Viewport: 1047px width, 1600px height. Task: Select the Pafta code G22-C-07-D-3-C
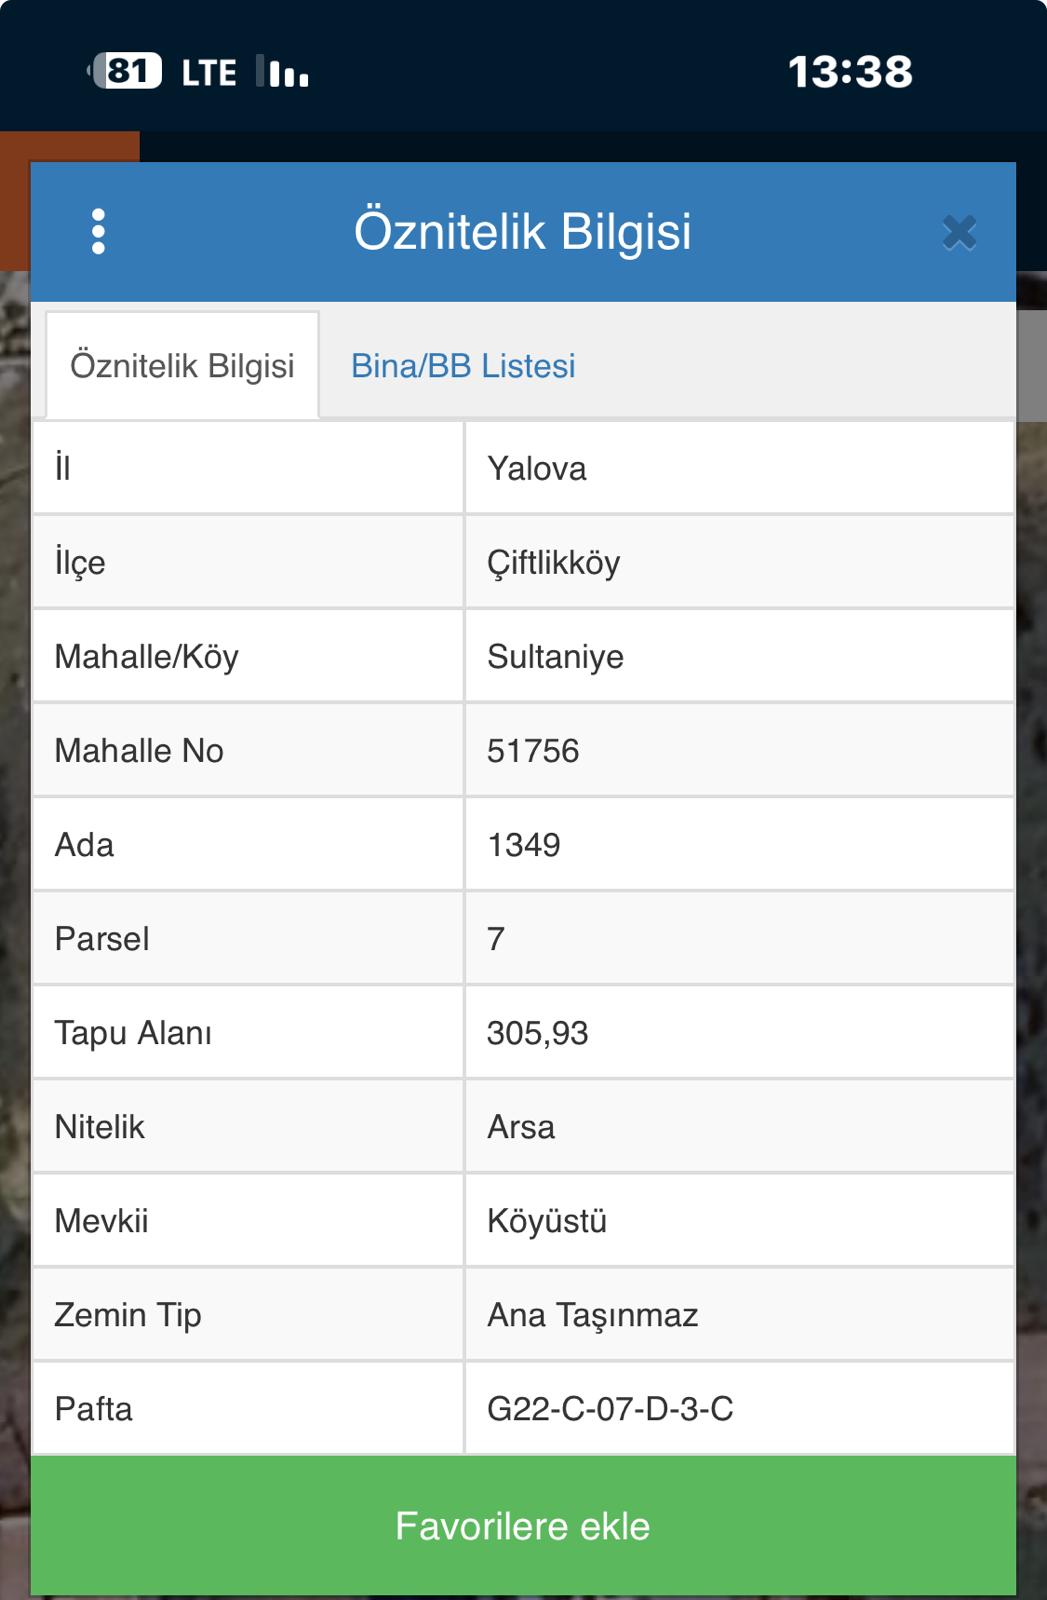pos(610,1409)
